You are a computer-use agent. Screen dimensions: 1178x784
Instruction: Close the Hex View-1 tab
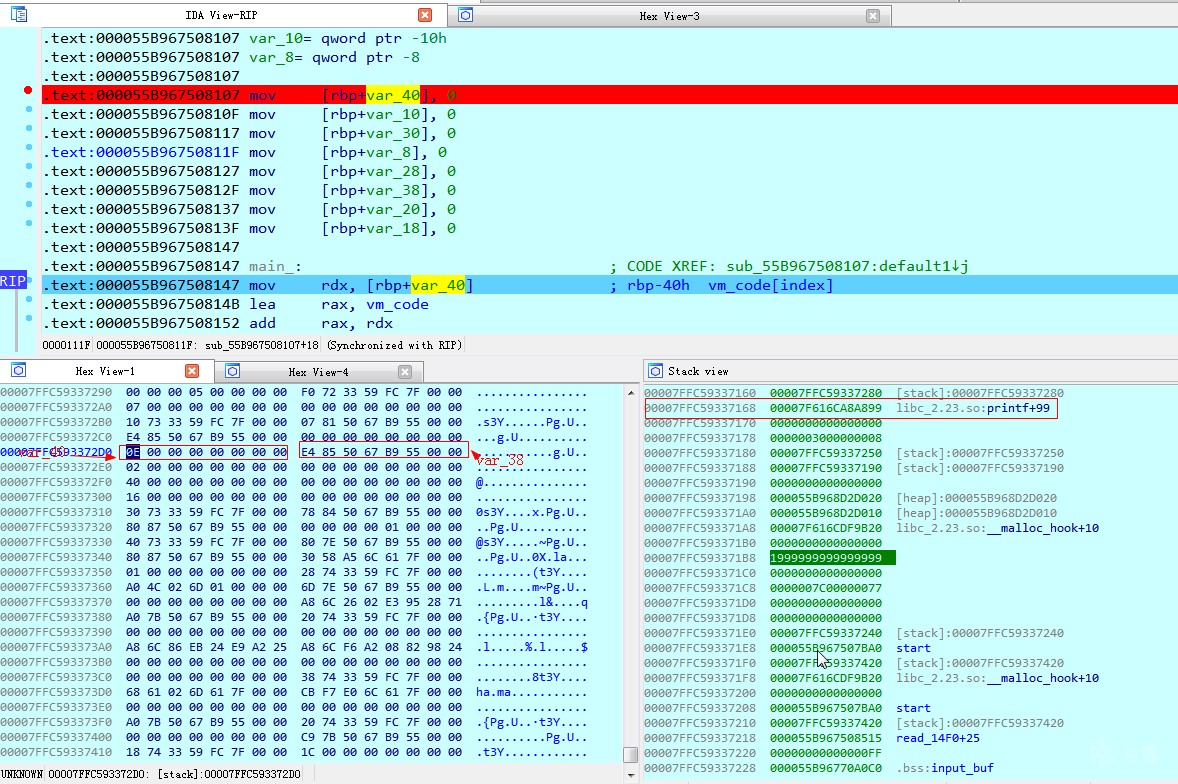pos(192,371)
